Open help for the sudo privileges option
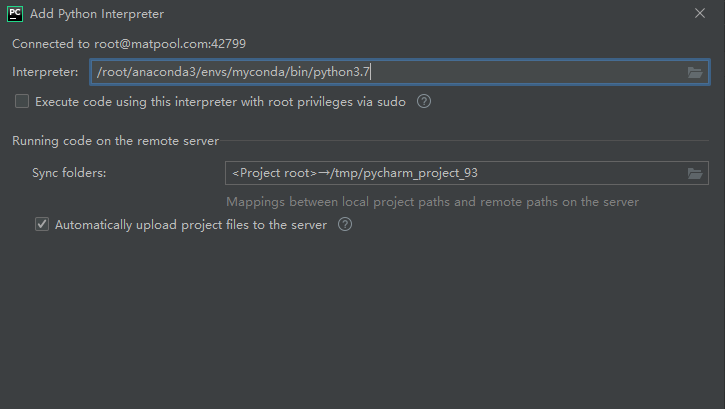 [x=424, y=101]
